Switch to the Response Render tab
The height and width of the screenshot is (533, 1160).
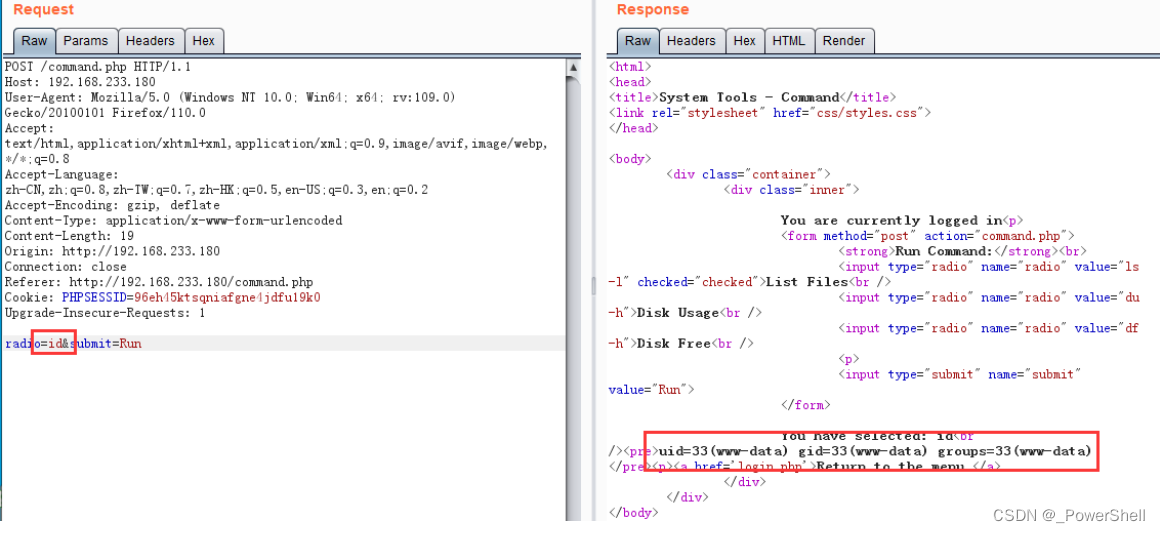(843, 41)
